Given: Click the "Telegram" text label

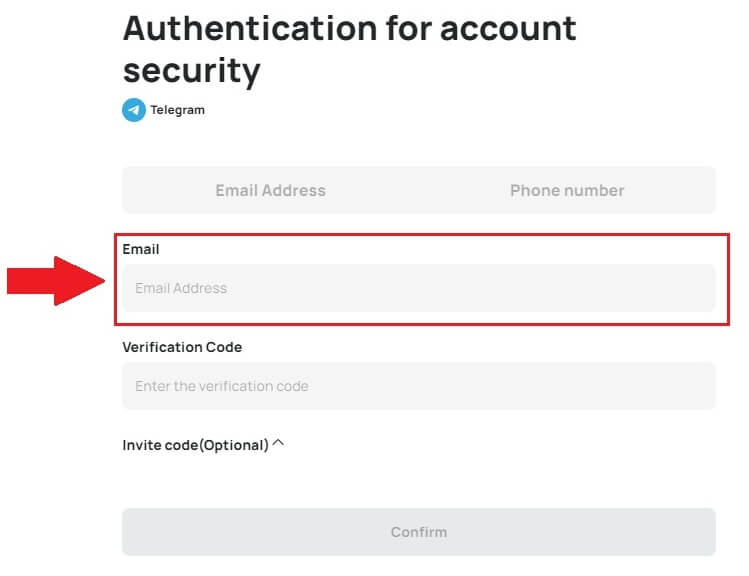Looking at the screenshot, I should [x=177, y=110].
